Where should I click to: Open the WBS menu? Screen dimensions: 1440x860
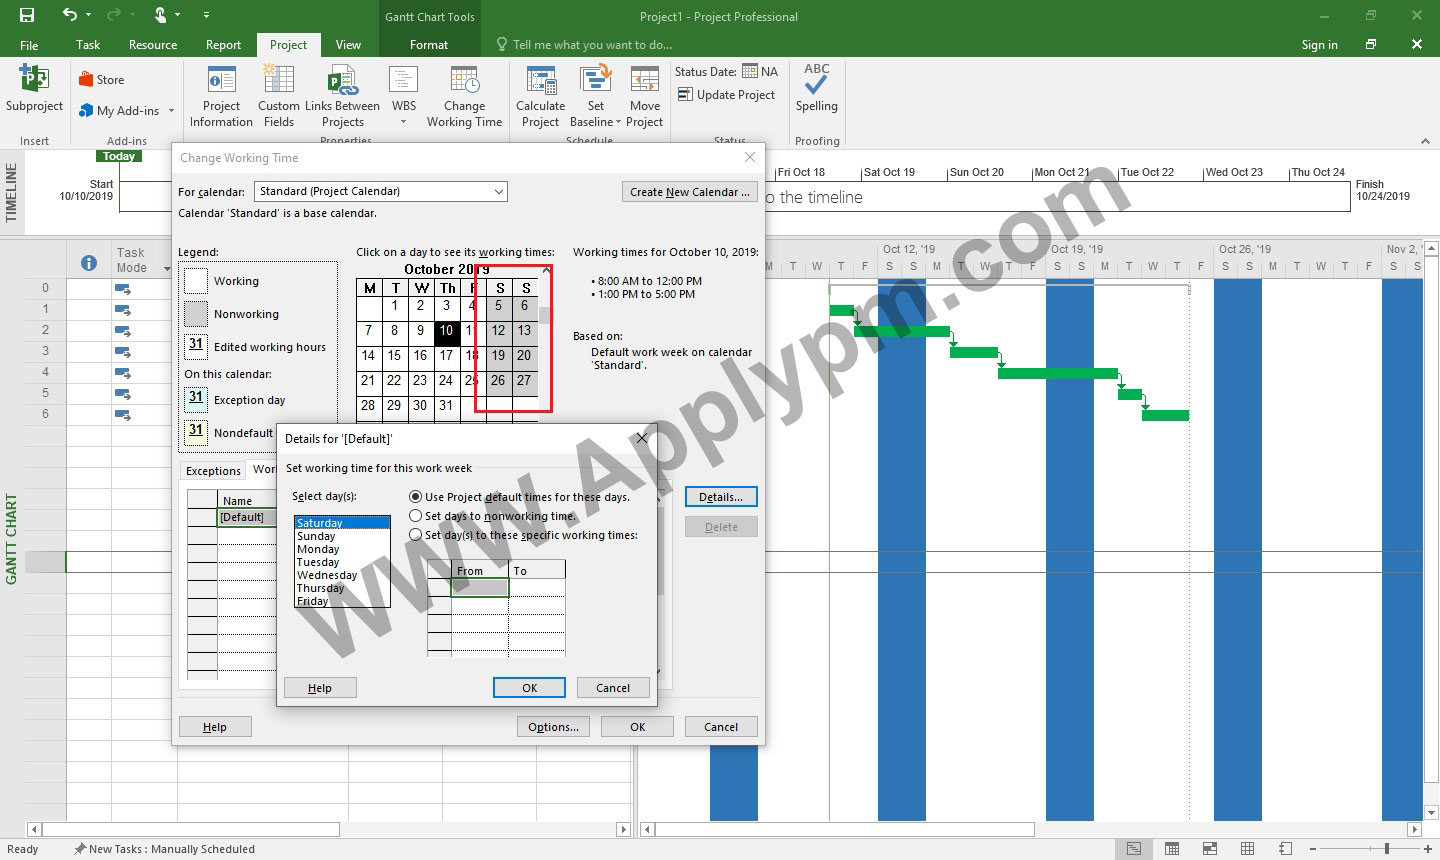click(x=404, y=97)
